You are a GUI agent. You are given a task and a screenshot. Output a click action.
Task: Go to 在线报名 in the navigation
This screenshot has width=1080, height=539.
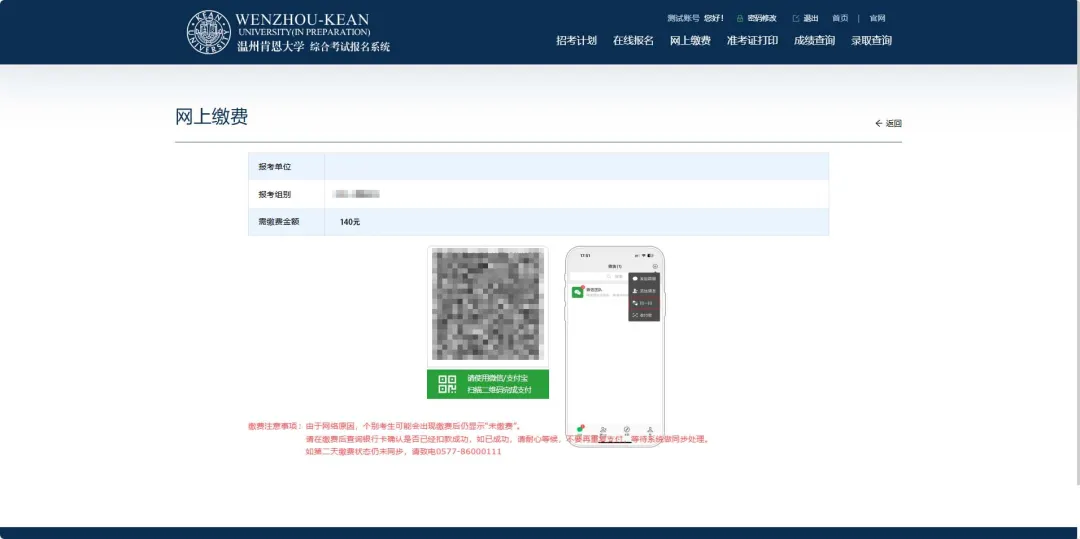633,41
